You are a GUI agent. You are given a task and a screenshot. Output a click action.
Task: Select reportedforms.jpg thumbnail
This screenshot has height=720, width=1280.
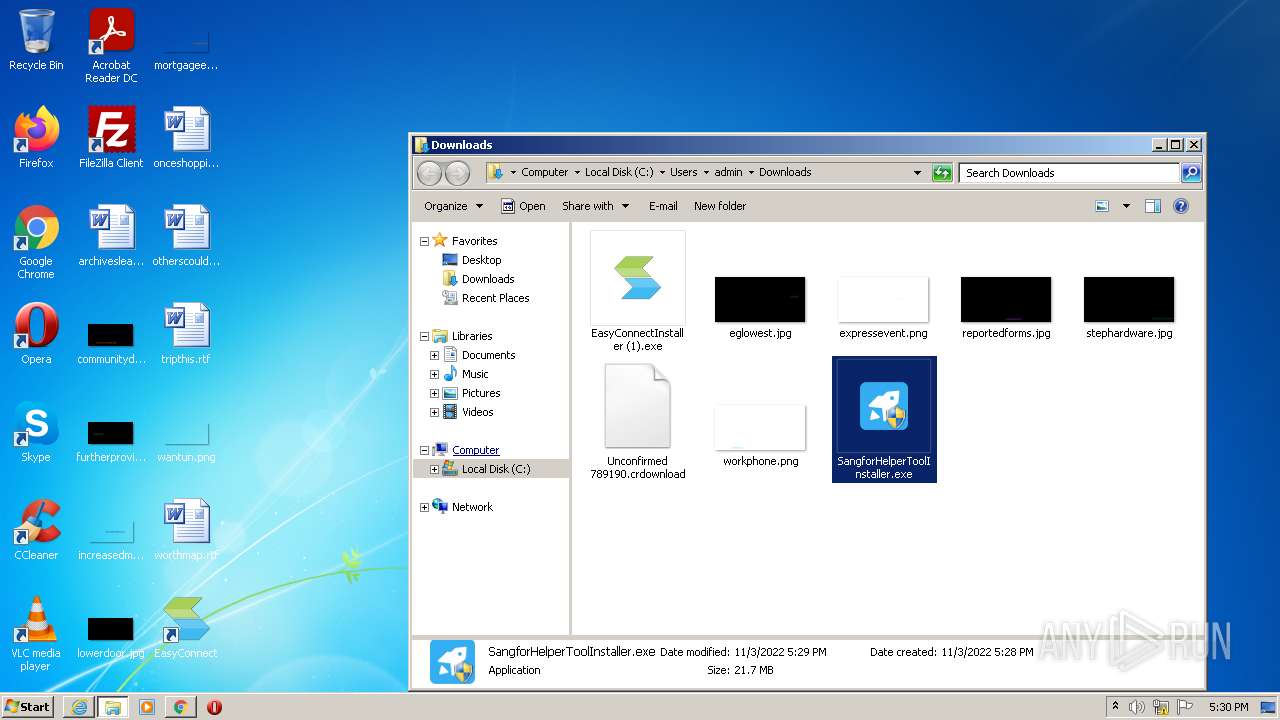coord(1006,308)
